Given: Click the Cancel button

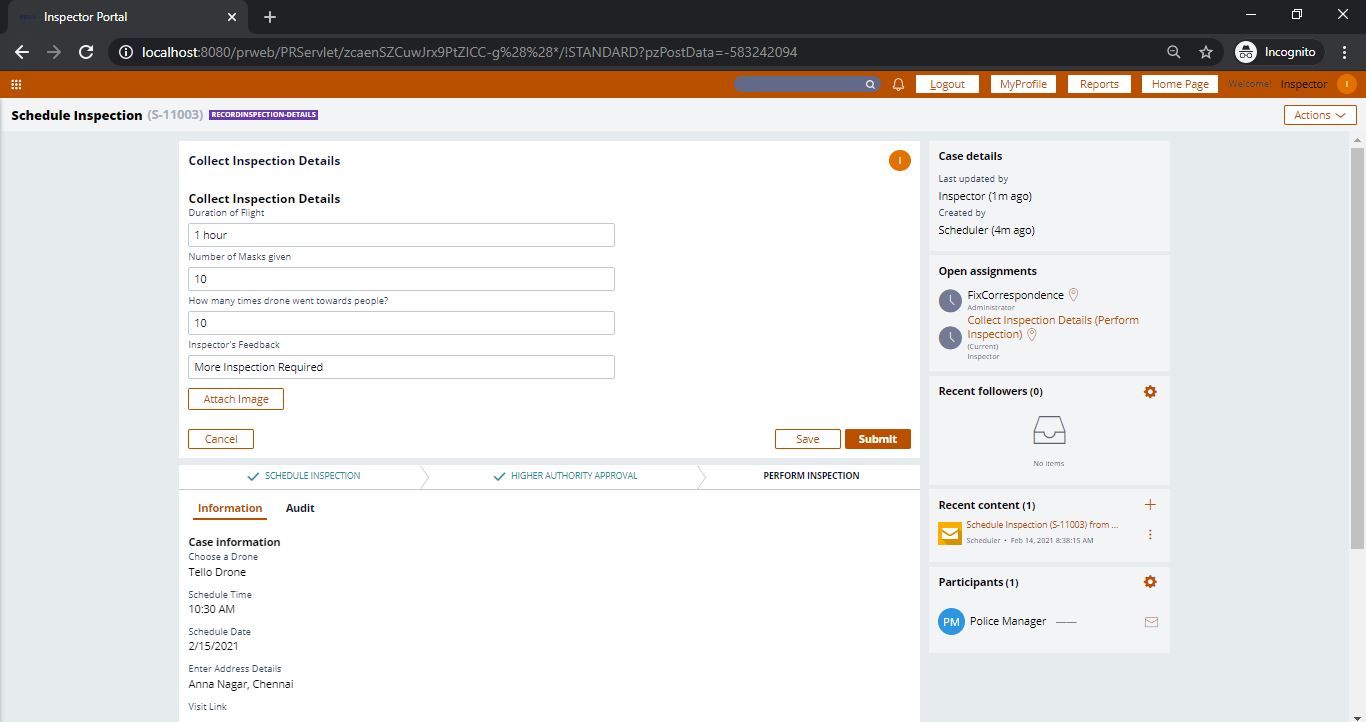Looking at the screenshot, I should point(221,439).
